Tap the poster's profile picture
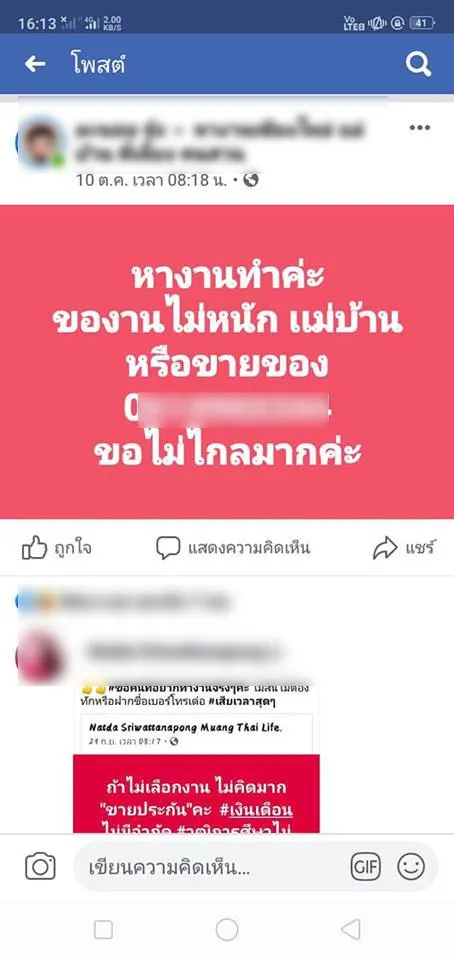 [40, 143]
